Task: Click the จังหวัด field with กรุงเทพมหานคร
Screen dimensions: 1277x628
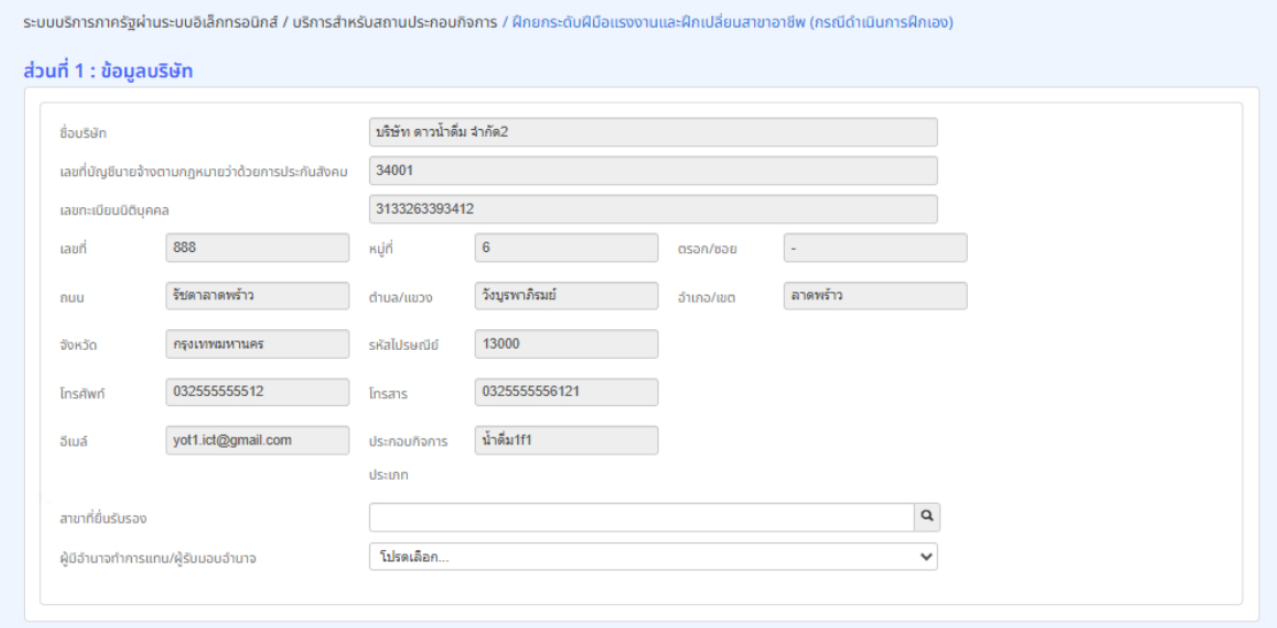Action: tap(257, 344)
